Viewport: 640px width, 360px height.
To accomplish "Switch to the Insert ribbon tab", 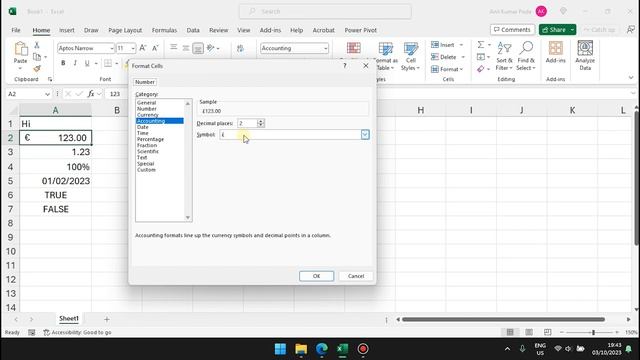I will pos(67,30).
